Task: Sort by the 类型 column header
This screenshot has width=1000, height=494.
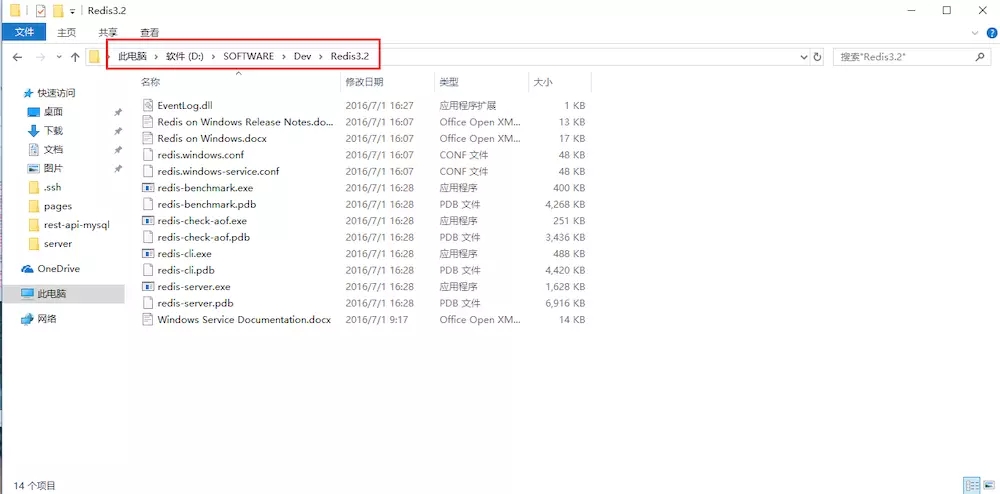Action: (x=449, y=82)
